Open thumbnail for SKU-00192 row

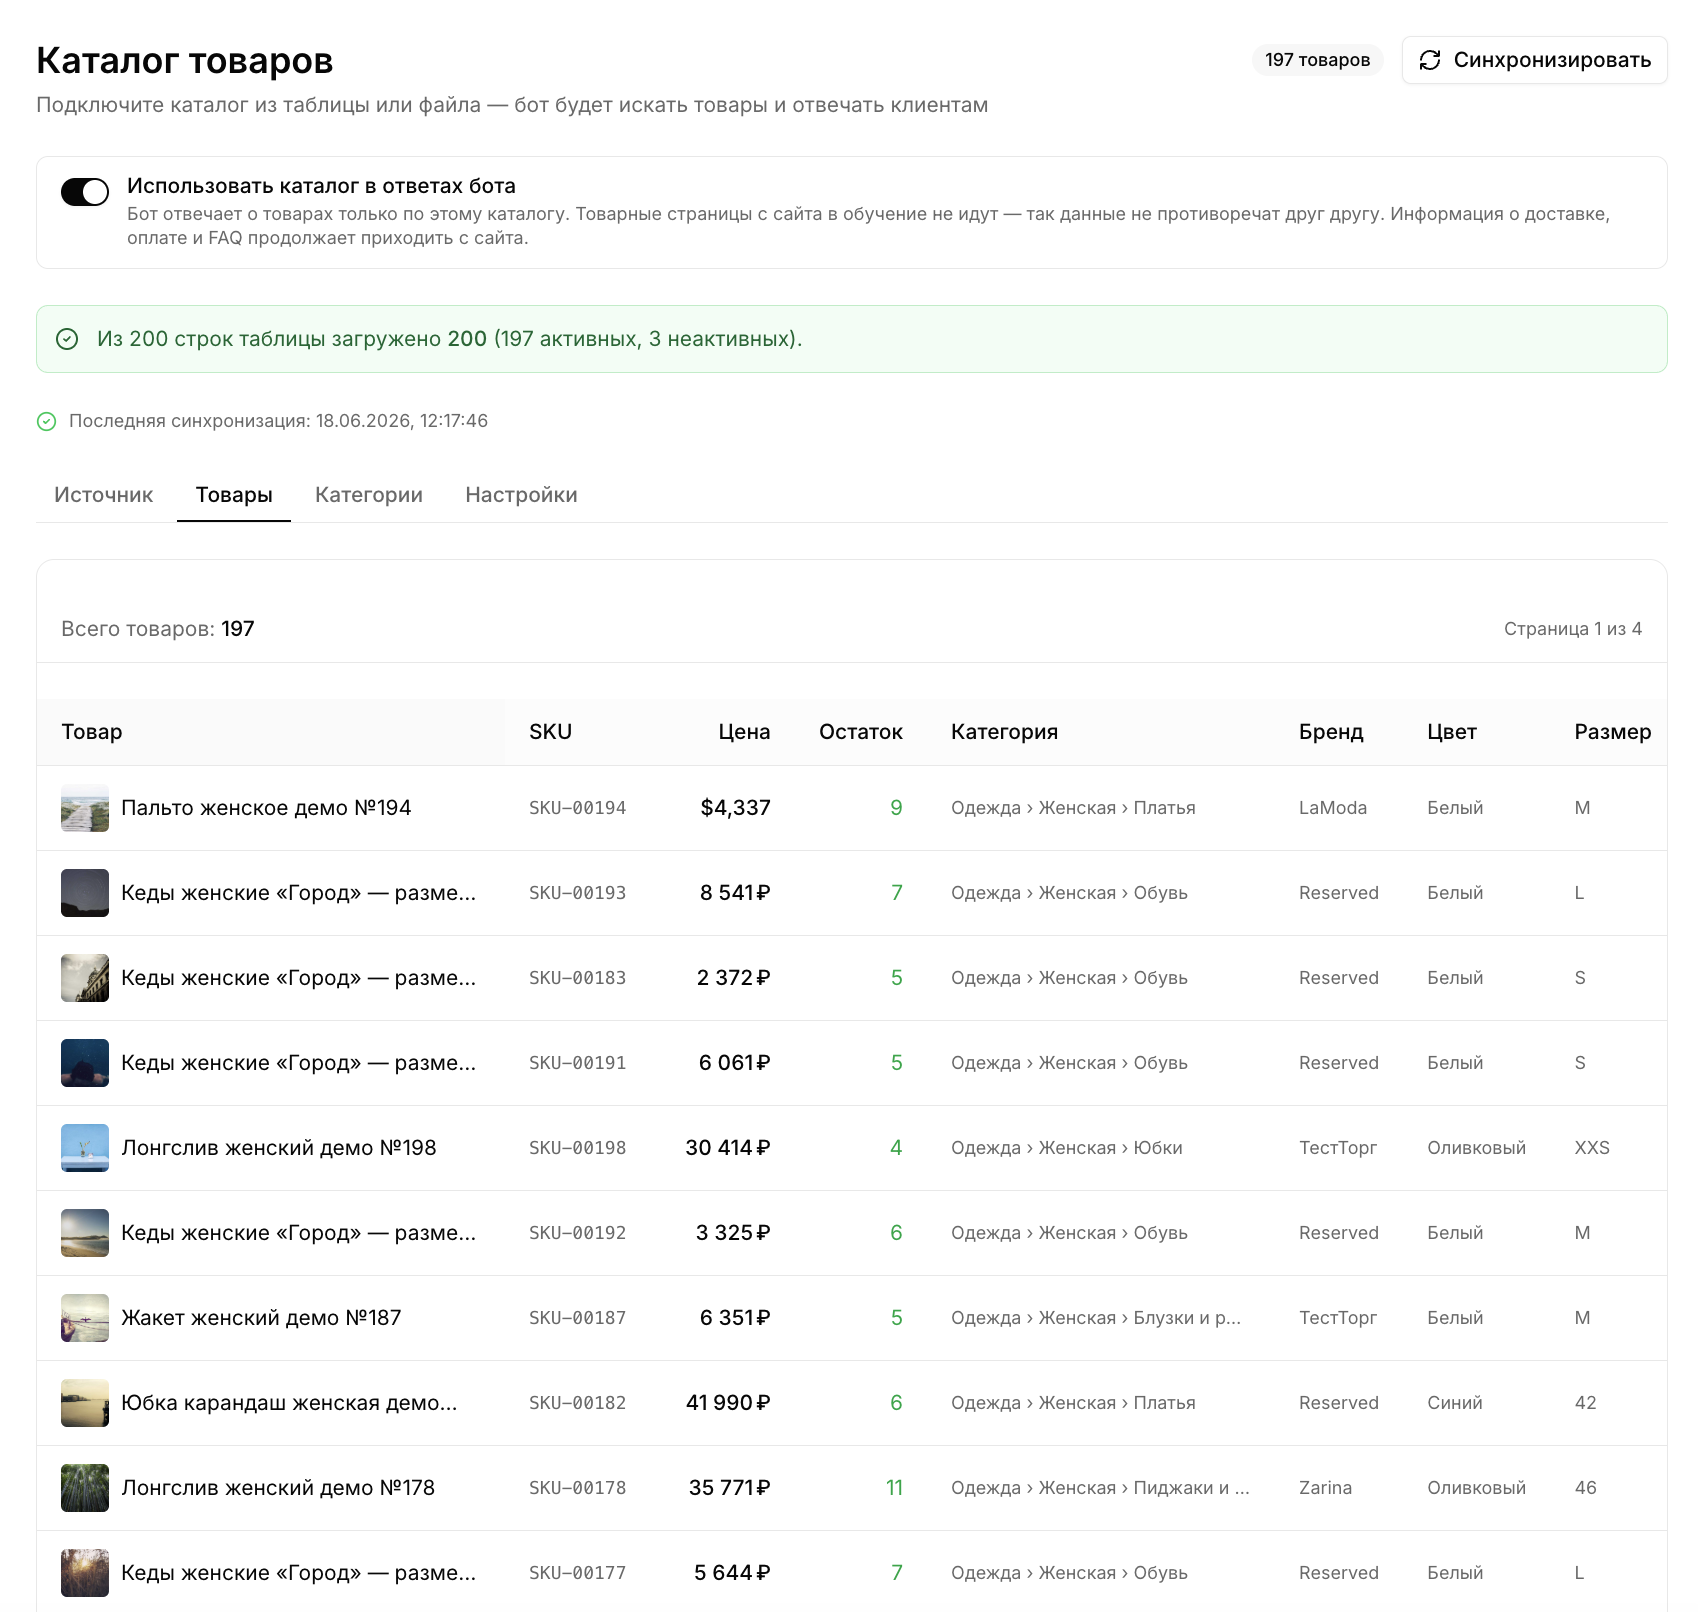85,1233
